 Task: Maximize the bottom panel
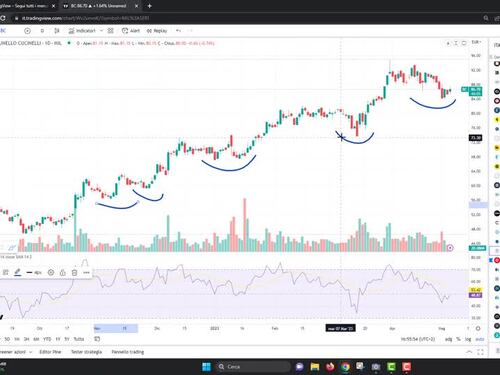(x=480, y=352)
